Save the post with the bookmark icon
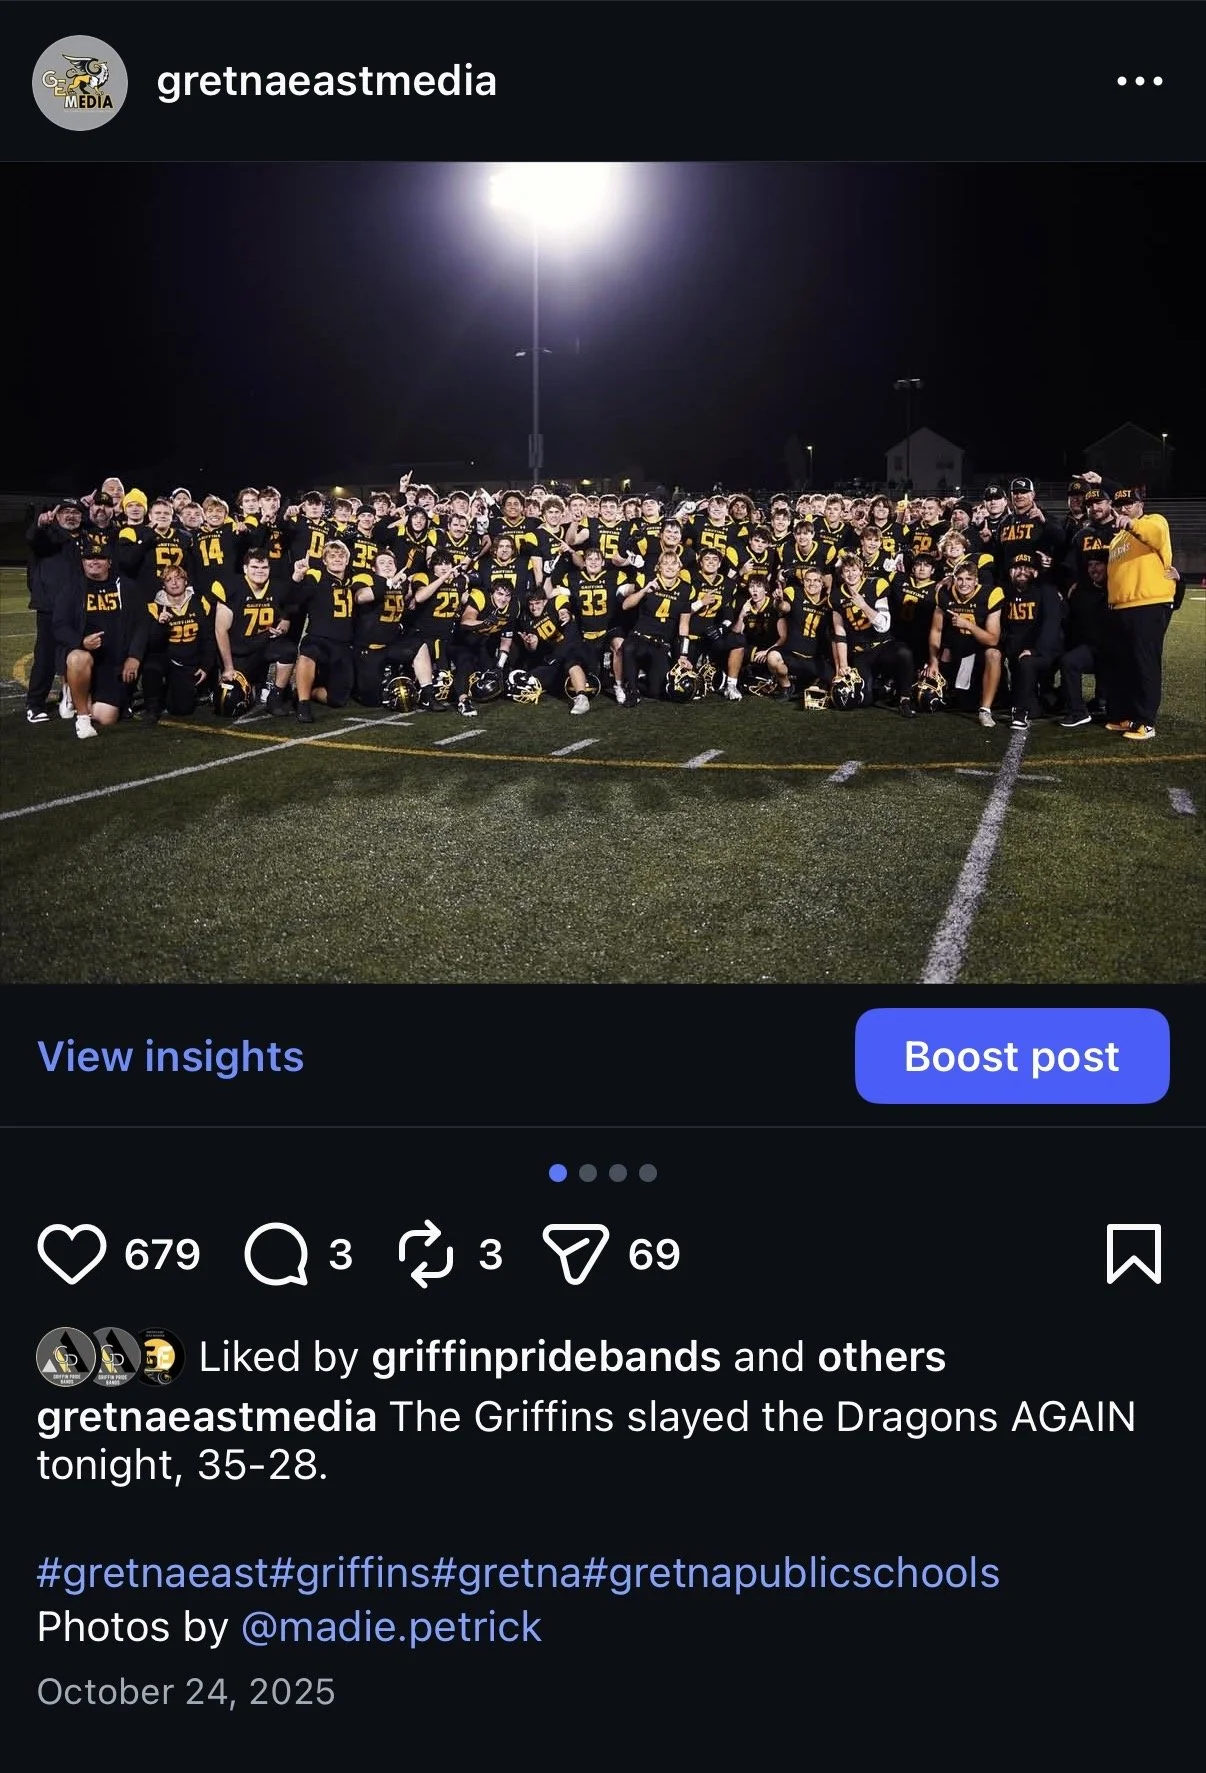The image size is (1206, 1773). (x=1134, y=1254)
